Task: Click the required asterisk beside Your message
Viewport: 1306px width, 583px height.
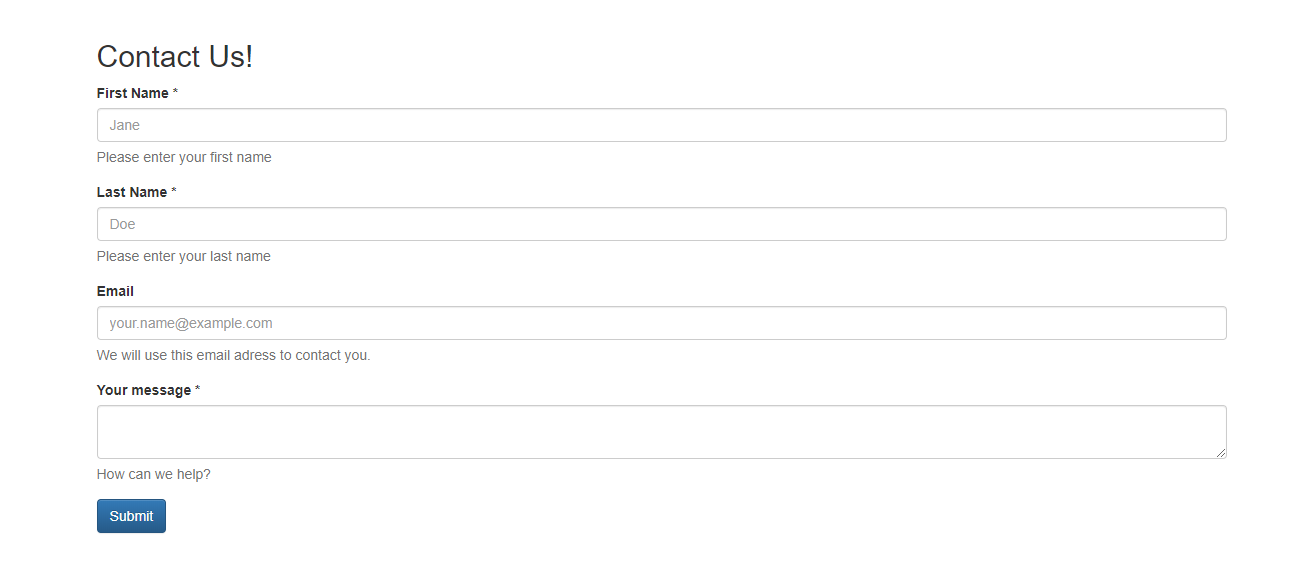Action: coord(198,390)
